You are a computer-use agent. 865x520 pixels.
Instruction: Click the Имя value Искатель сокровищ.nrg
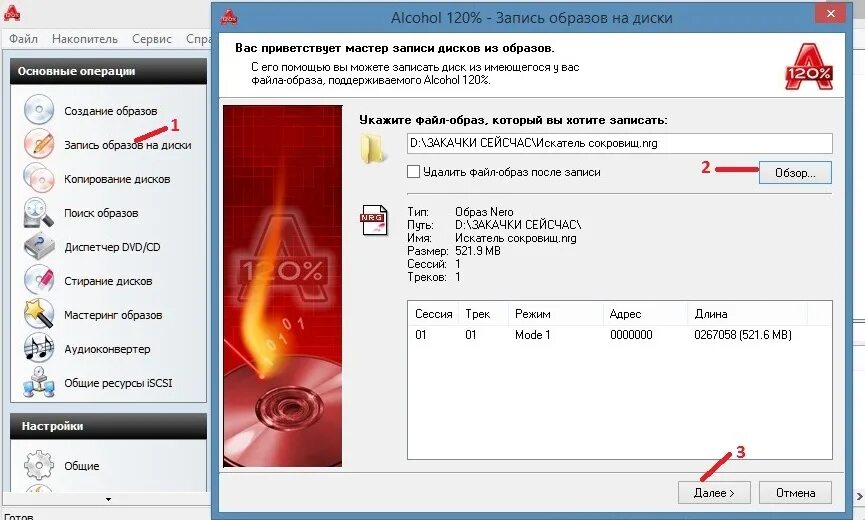tap(515, 238)
